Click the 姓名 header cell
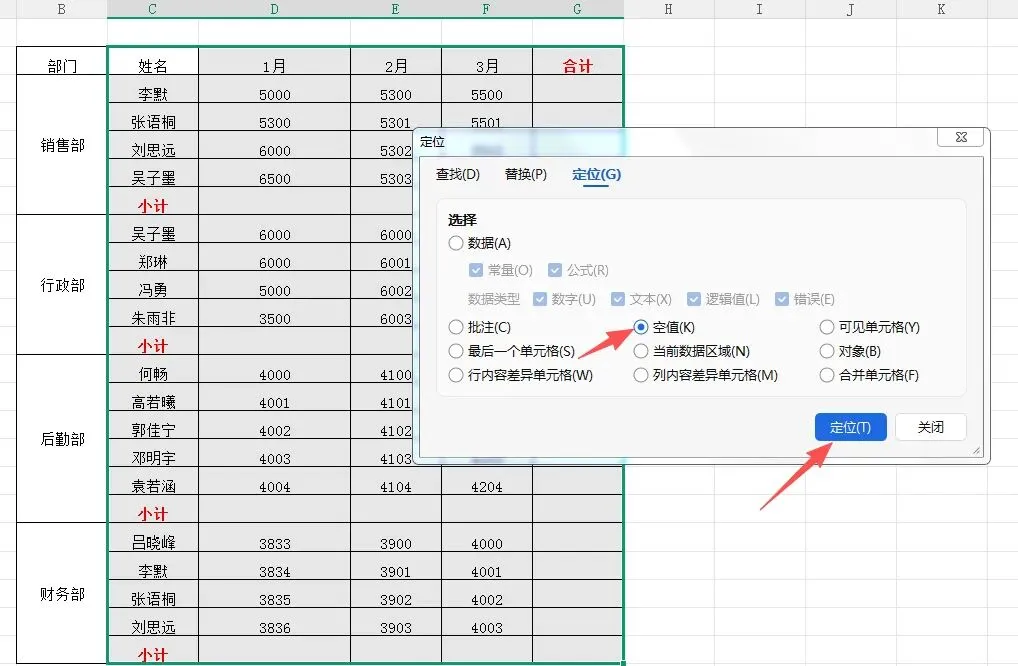Viewport: 1018px width, 666px height. tap(153, 61)
